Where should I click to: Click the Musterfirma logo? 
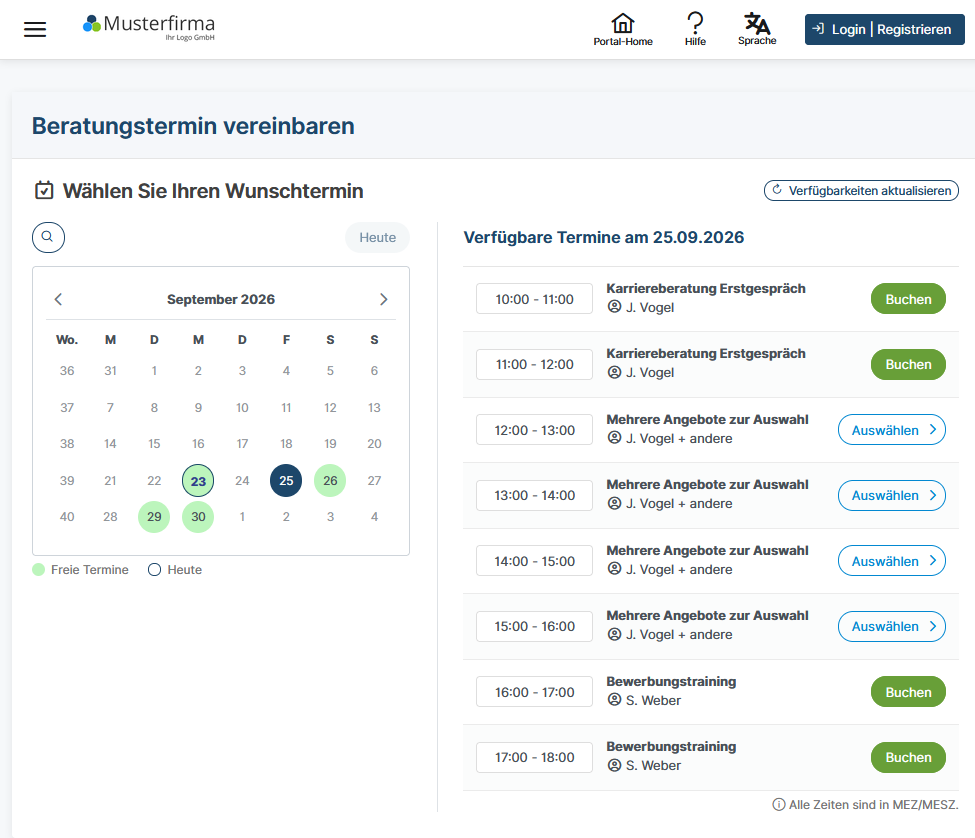pos(149,27)
